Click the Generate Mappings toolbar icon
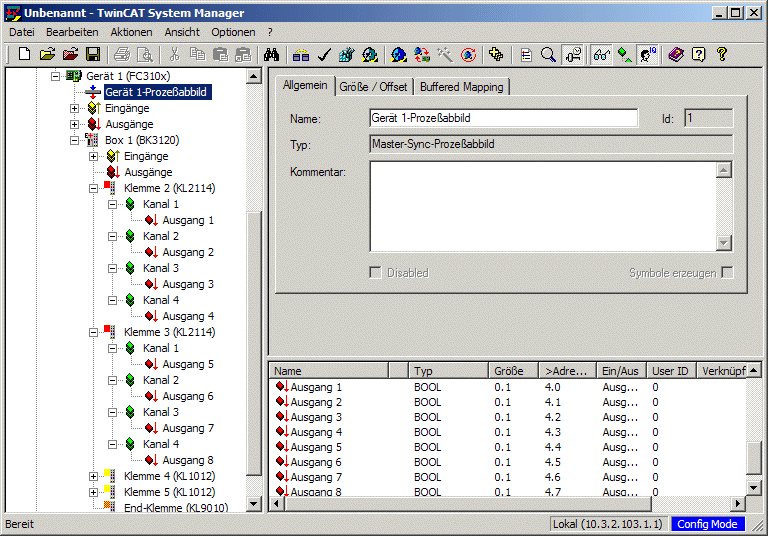 pos(301,54)
